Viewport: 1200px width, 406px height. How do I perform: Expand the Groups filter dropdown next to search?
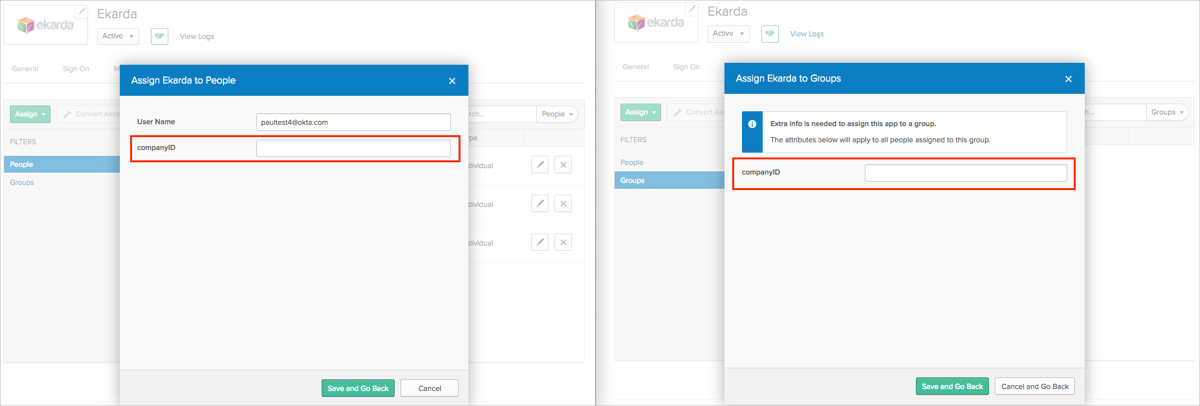coord(1168,112)
